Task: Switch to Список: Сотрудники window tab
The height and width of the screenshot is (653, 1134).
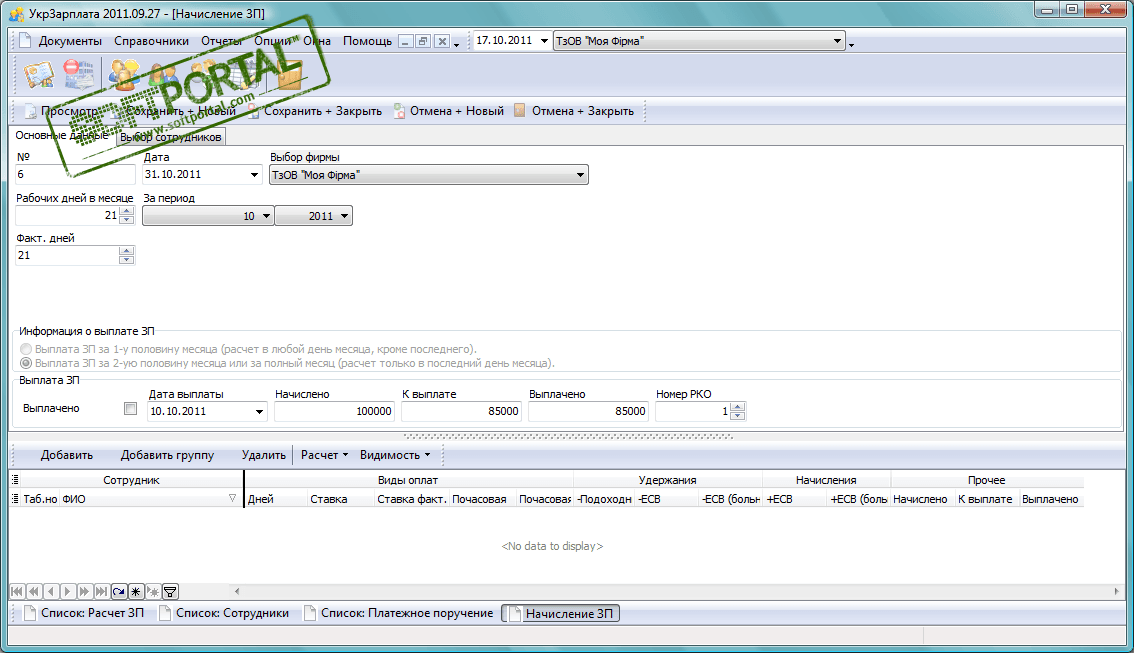Action: pos(223,613)
